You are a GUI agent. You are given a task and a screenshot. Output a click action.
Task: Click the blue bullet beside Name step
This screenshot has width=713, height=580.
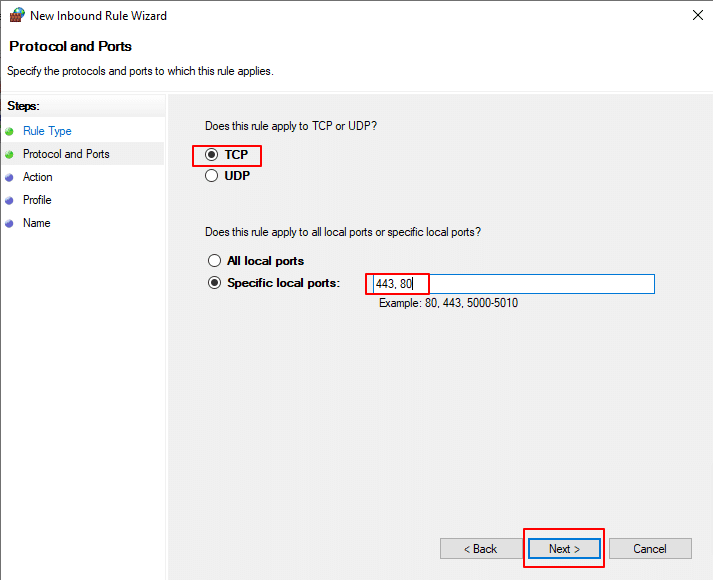pos(10,223)
